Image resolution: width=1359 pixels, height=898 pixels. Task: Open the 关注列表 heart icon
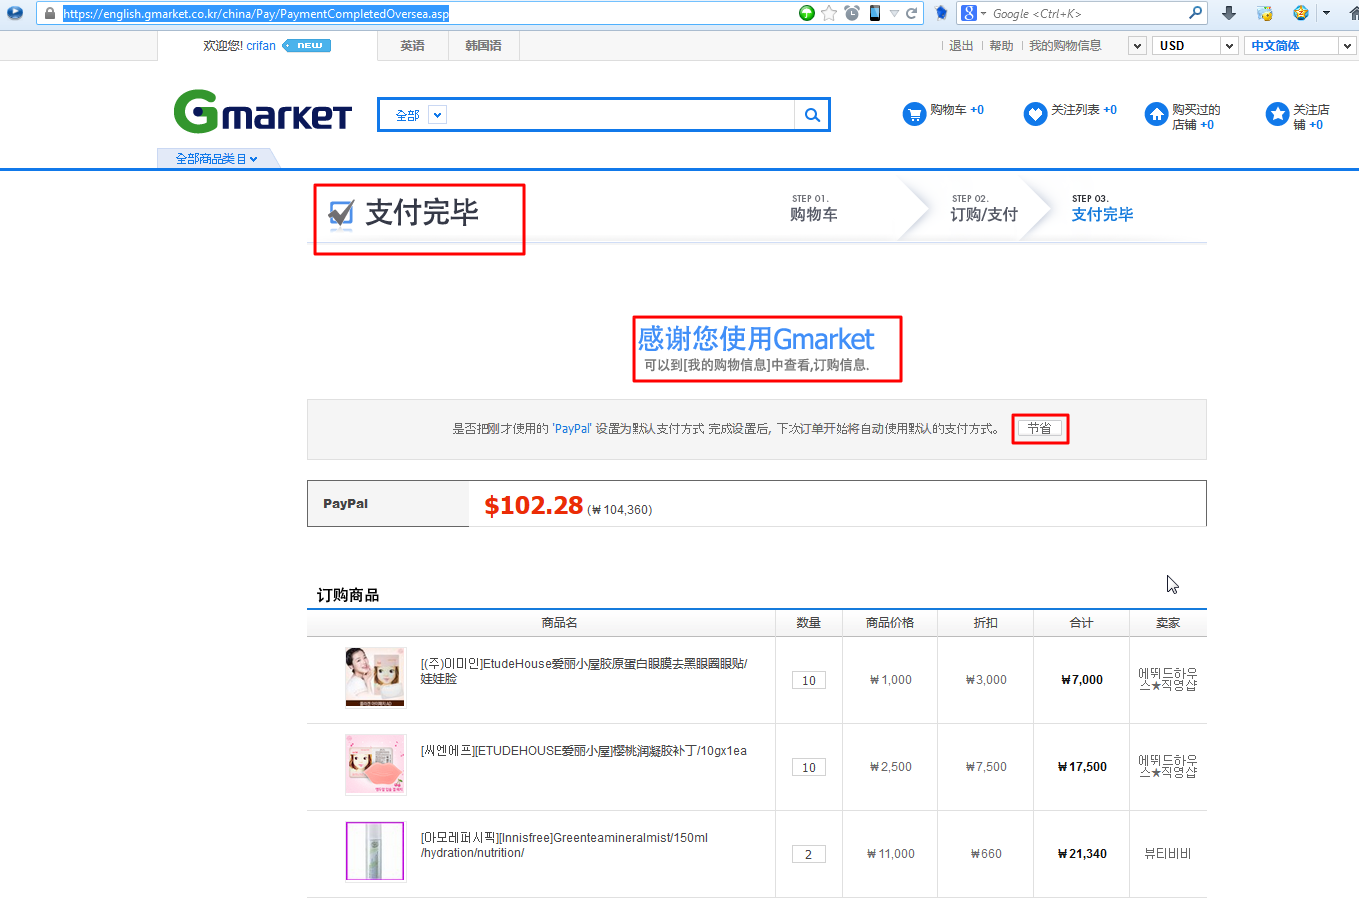[x=1035, y=114]
